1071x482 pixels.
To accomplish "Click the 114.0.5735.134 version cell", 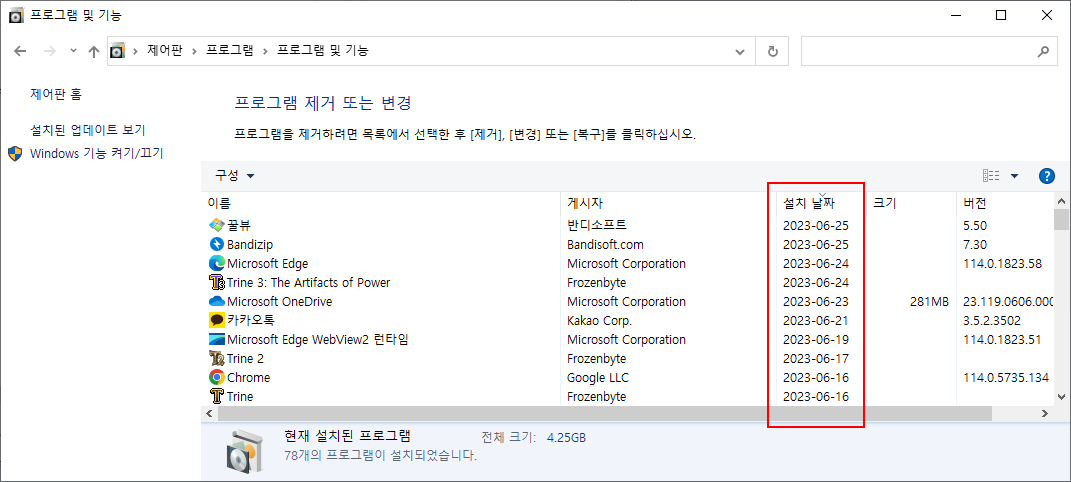I will tap(1006, 378).
